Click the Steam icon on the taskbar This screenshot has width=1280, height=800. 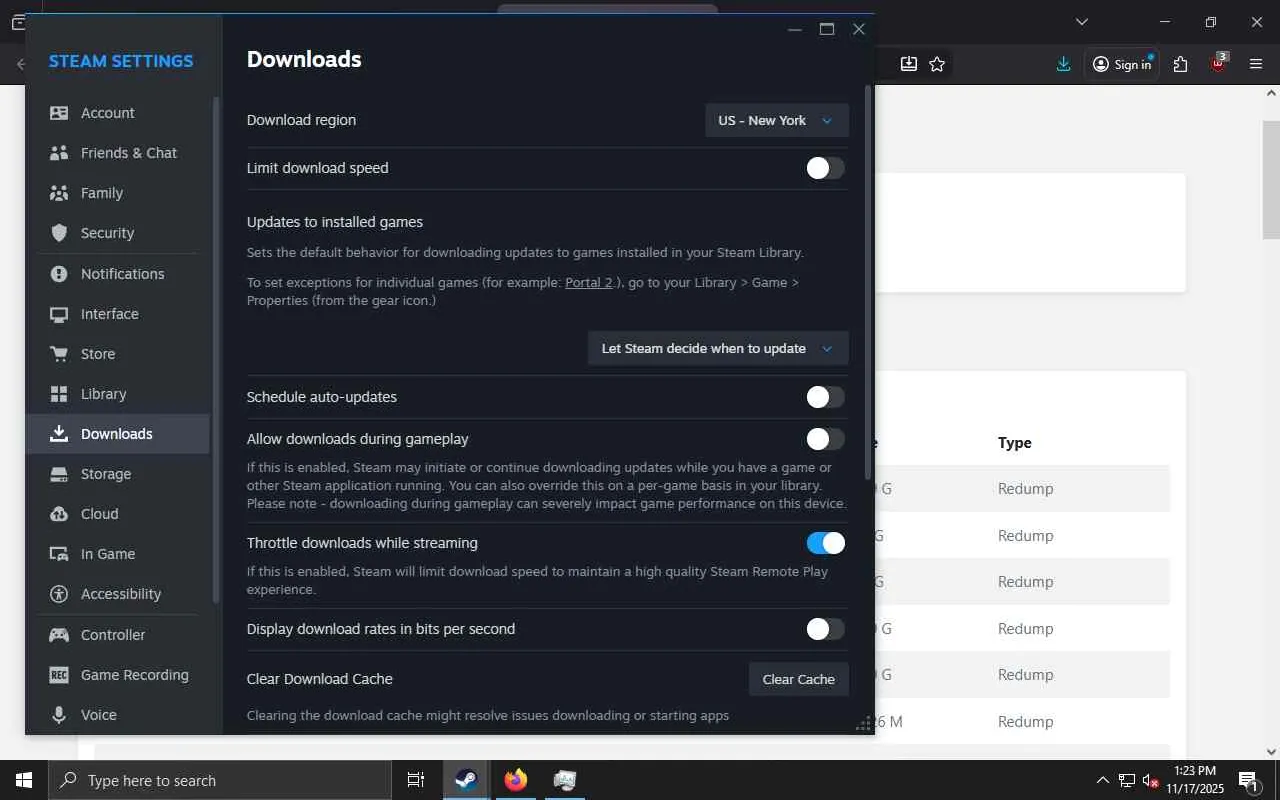[466, 780]
